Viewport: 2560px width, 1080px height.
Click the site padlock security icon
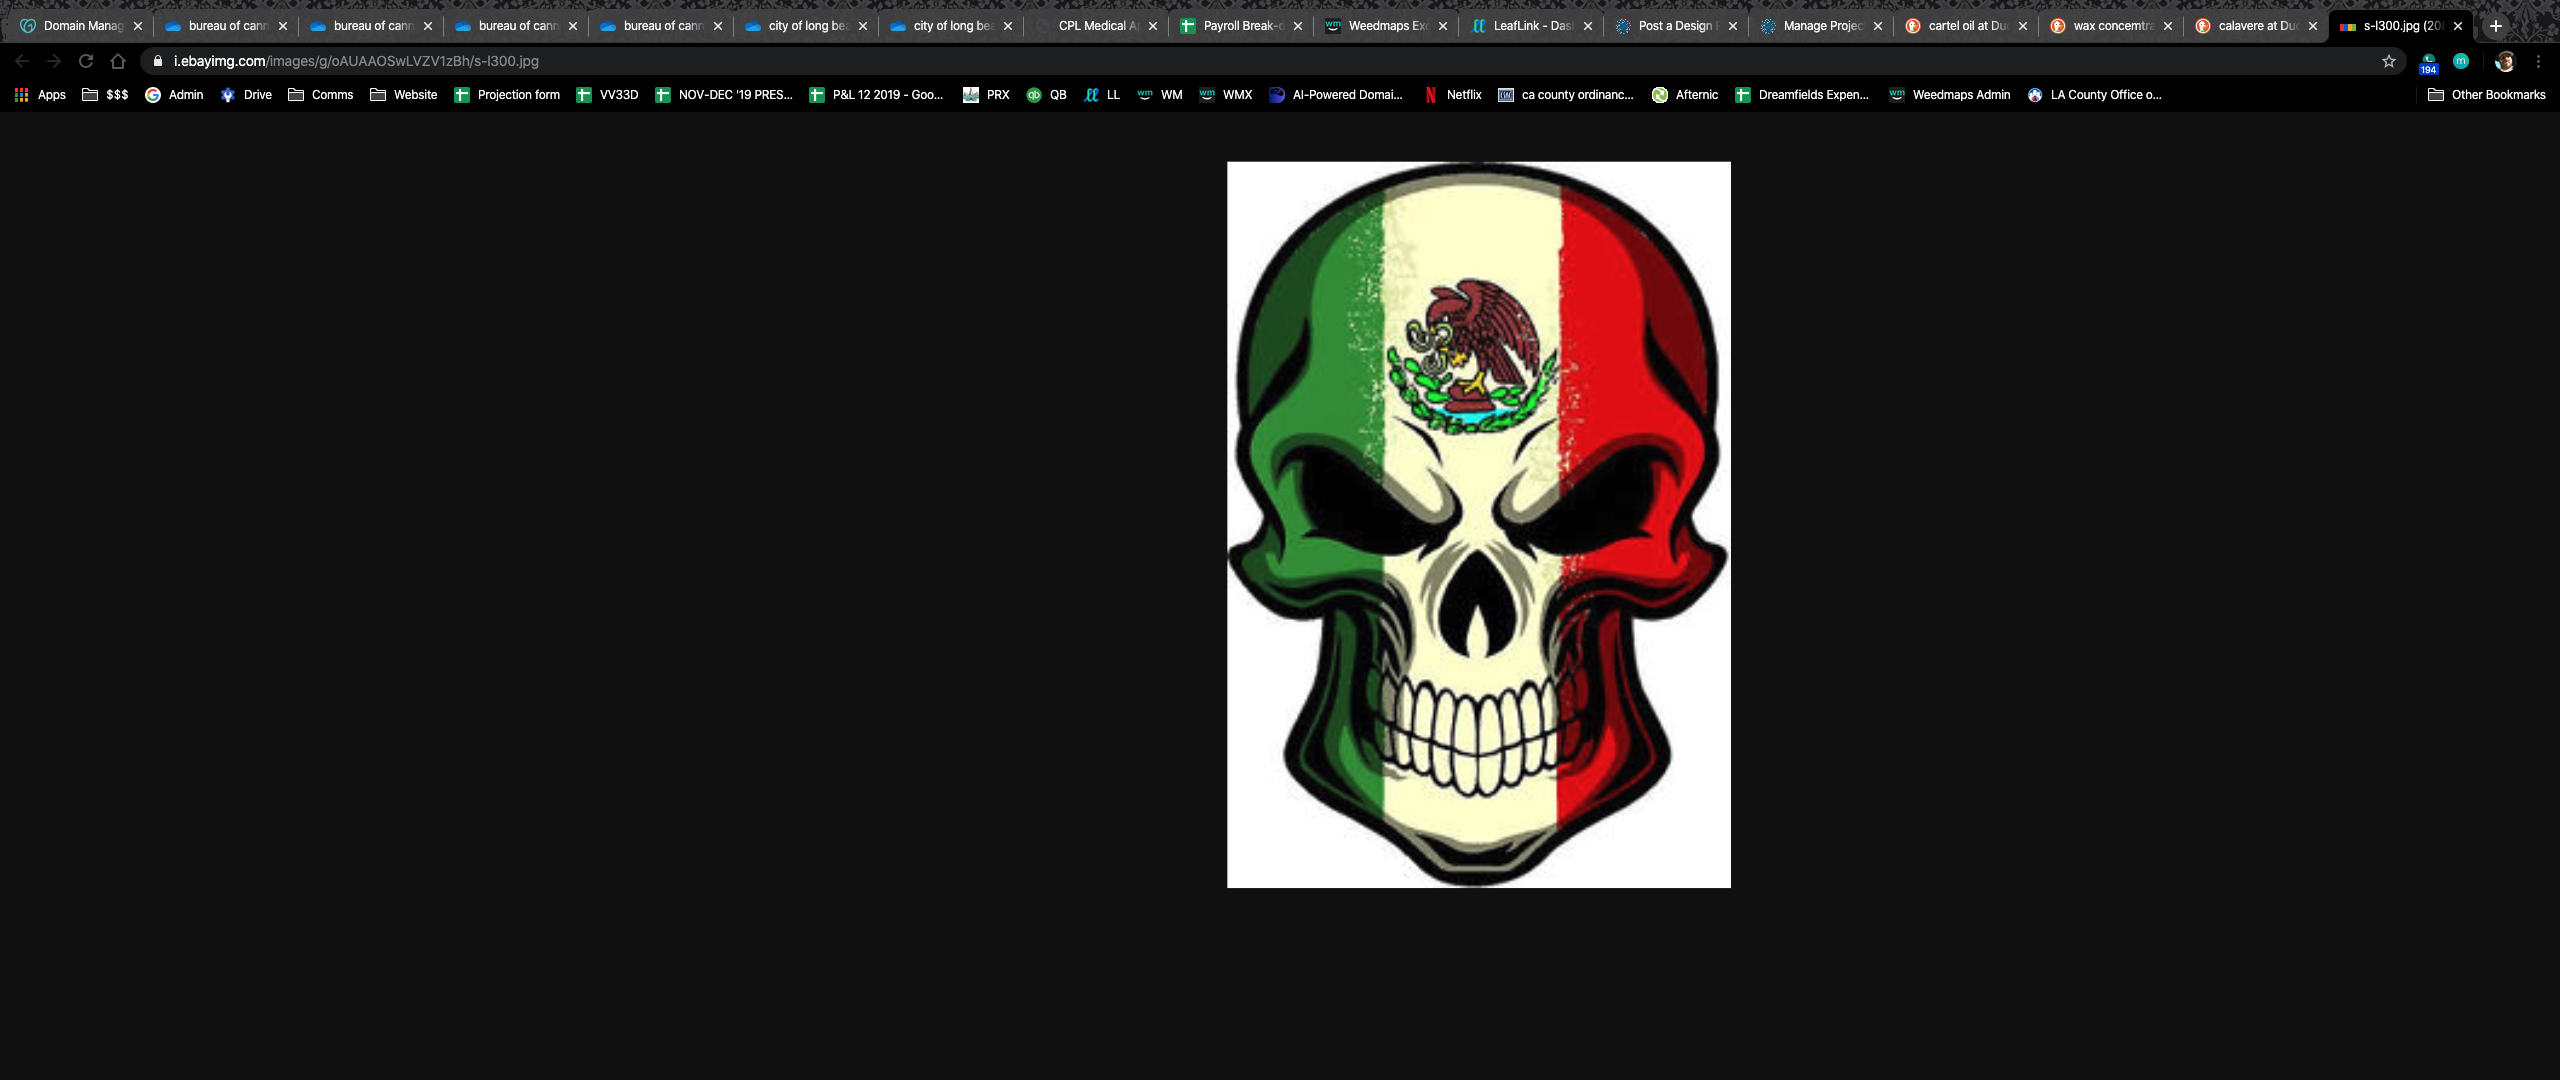[x=157, y=61]
